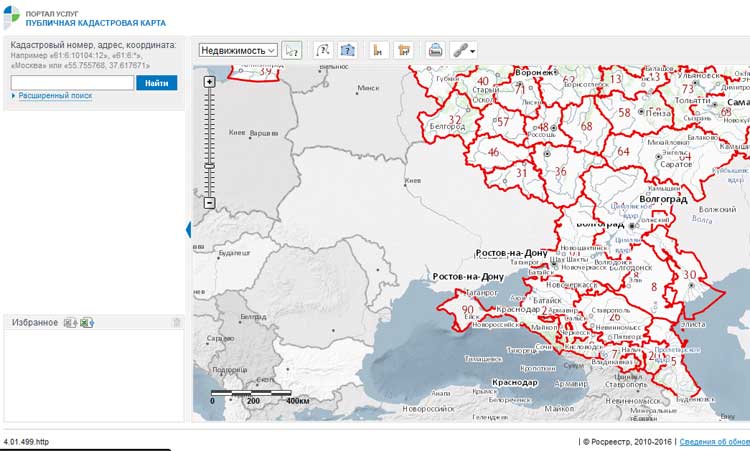The height and width of the screenshot is (451, 750).
Task: Click the Публичная кадастровая карта title link
Action: (x=96, y=22)
